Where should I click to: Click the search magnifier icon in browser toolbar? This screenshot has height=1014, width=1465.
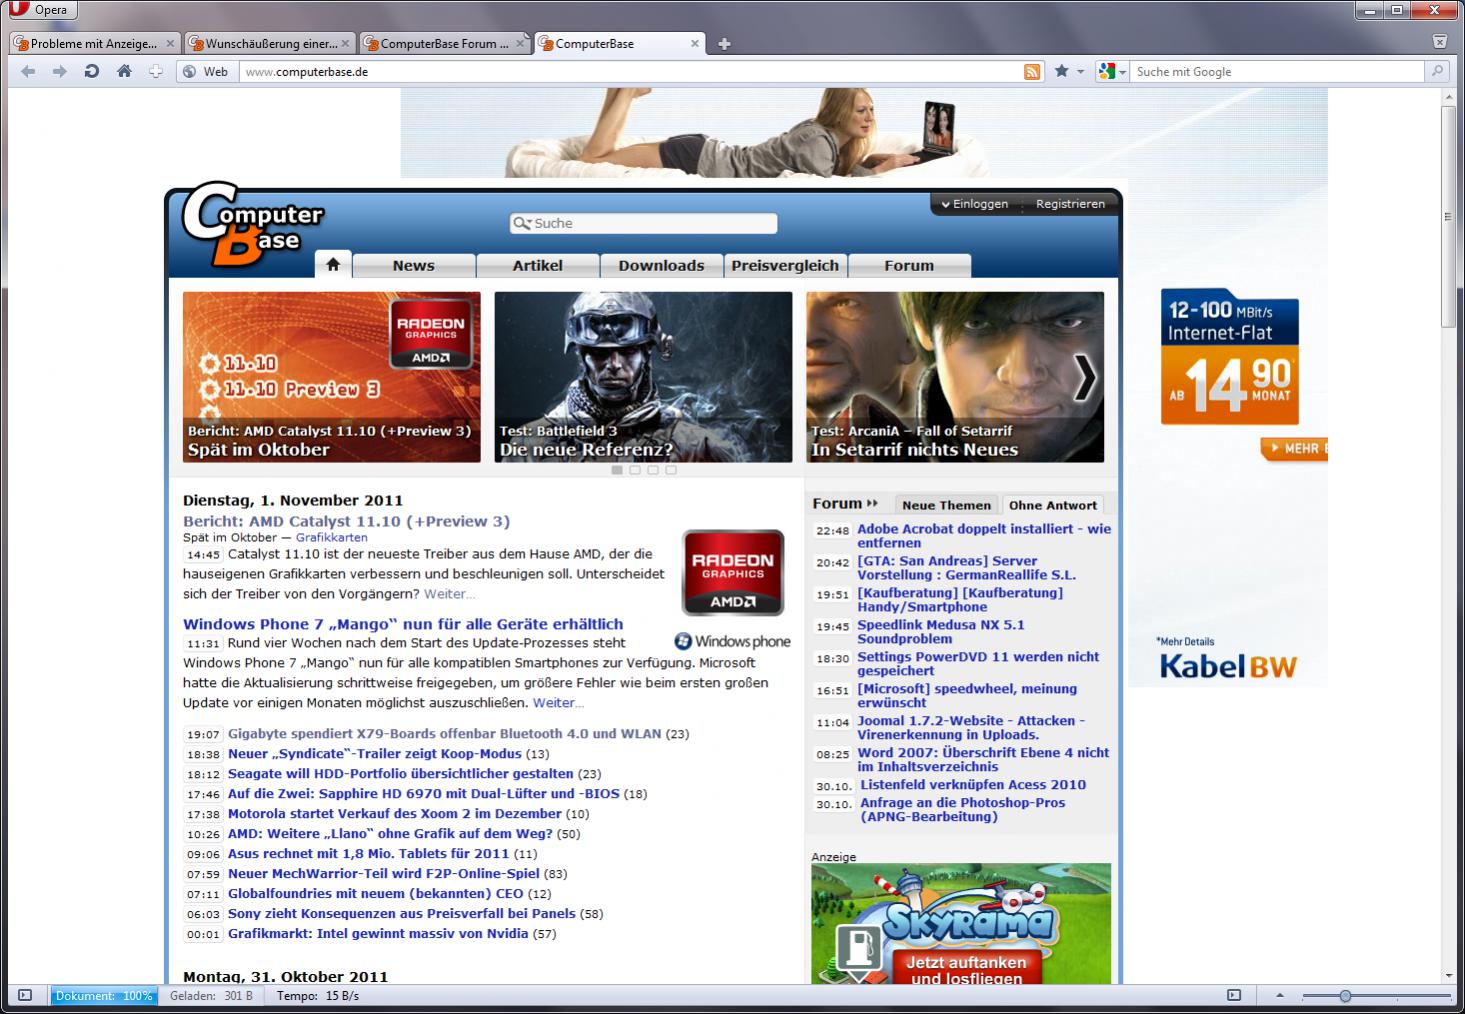pos(1437,72)
